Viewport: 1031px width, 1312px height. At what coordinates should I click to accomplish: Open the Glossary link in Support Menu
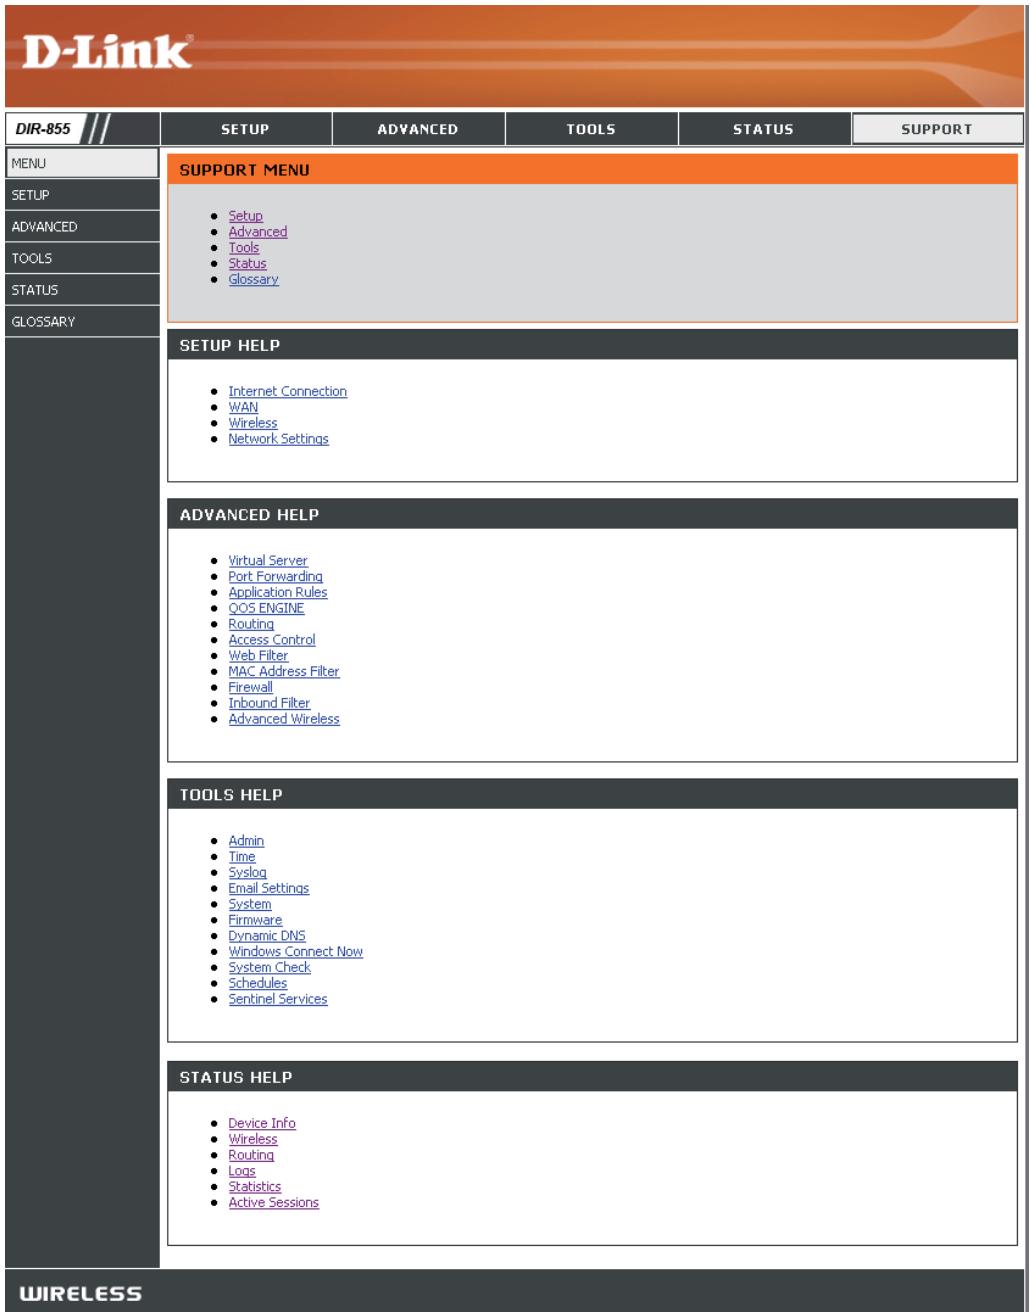coord(253,280)
